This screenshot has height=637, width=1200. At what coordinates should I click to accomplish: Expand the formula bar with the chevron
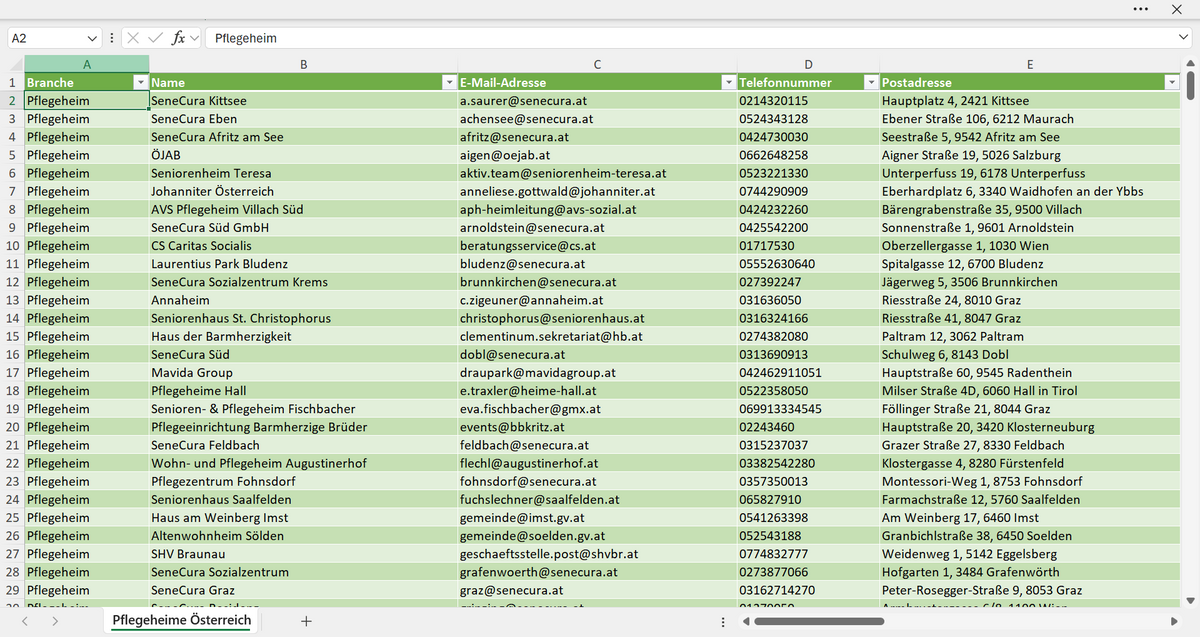click(x=1183, y=38)
